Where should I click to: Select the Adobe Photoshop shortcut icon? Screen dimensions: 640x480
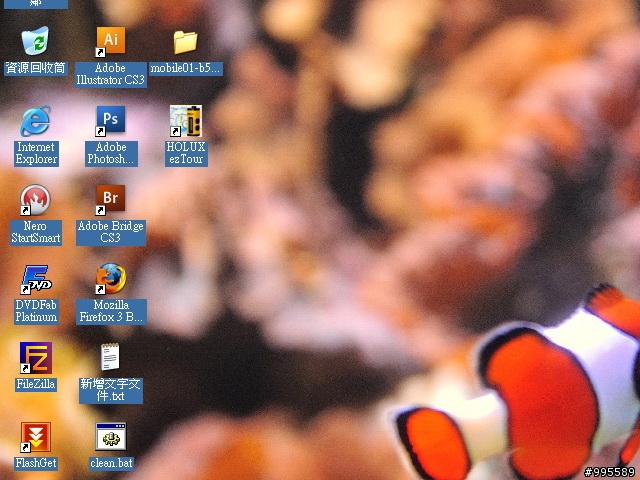110,120
